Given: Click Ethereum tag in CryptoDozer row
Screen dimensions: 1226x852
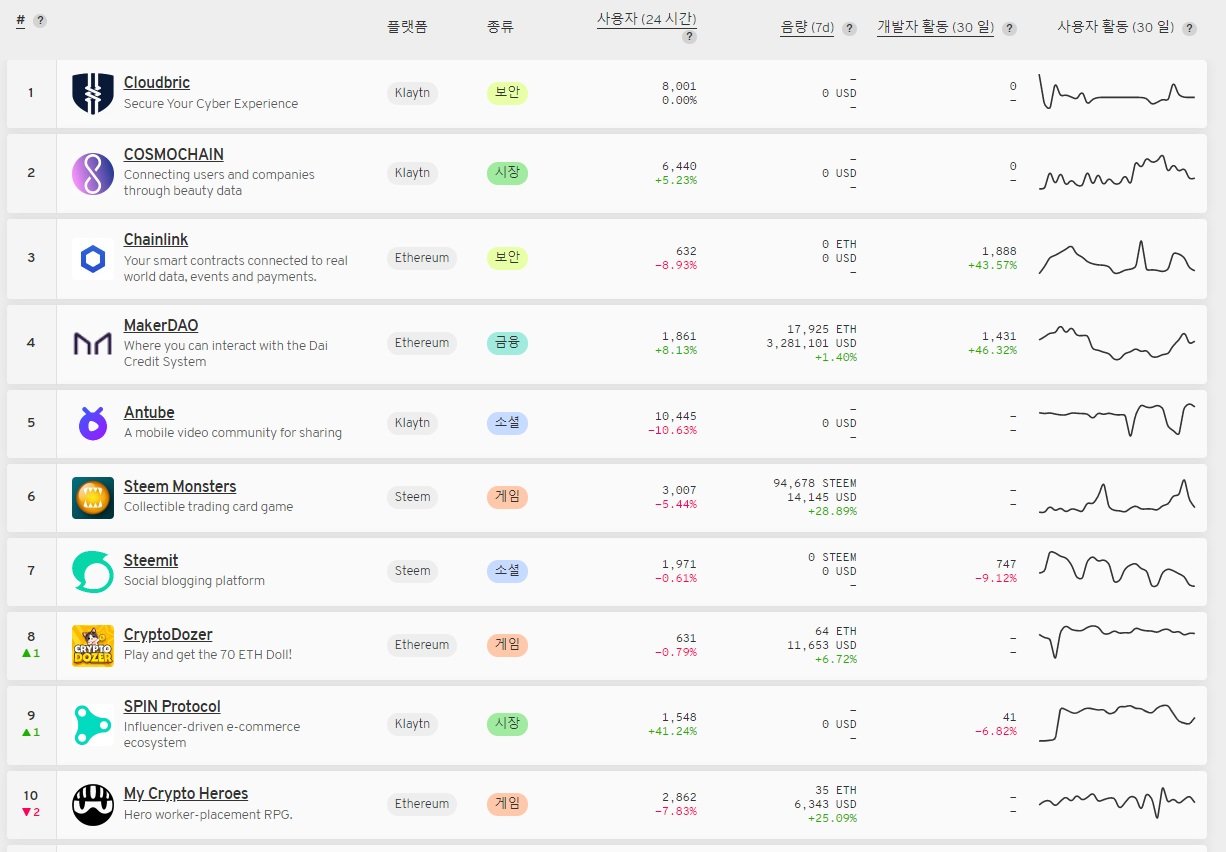Looking at the screenshot, I should (422, 645).
